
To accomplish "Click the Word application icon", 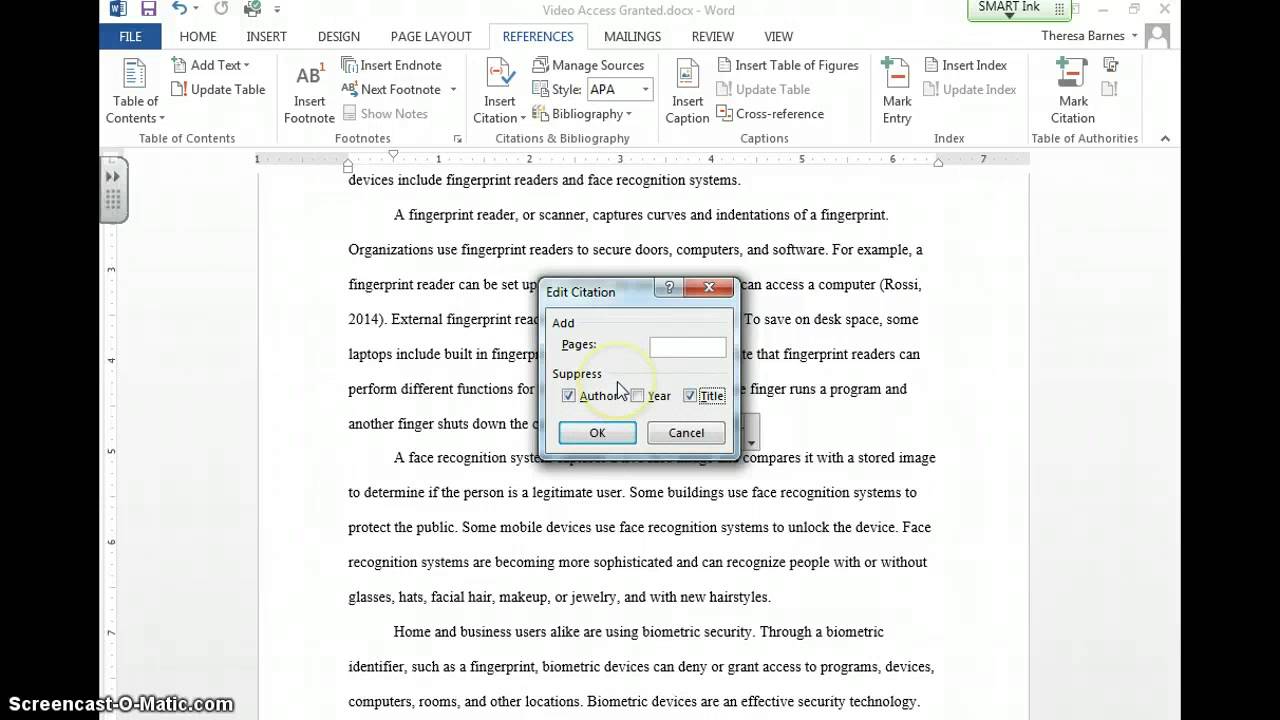I will click(x=118, y=10).
